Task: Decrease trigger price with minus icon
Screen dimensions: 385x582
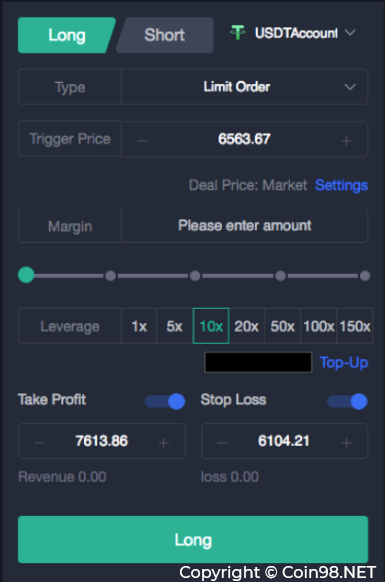Action: point(142,141)
